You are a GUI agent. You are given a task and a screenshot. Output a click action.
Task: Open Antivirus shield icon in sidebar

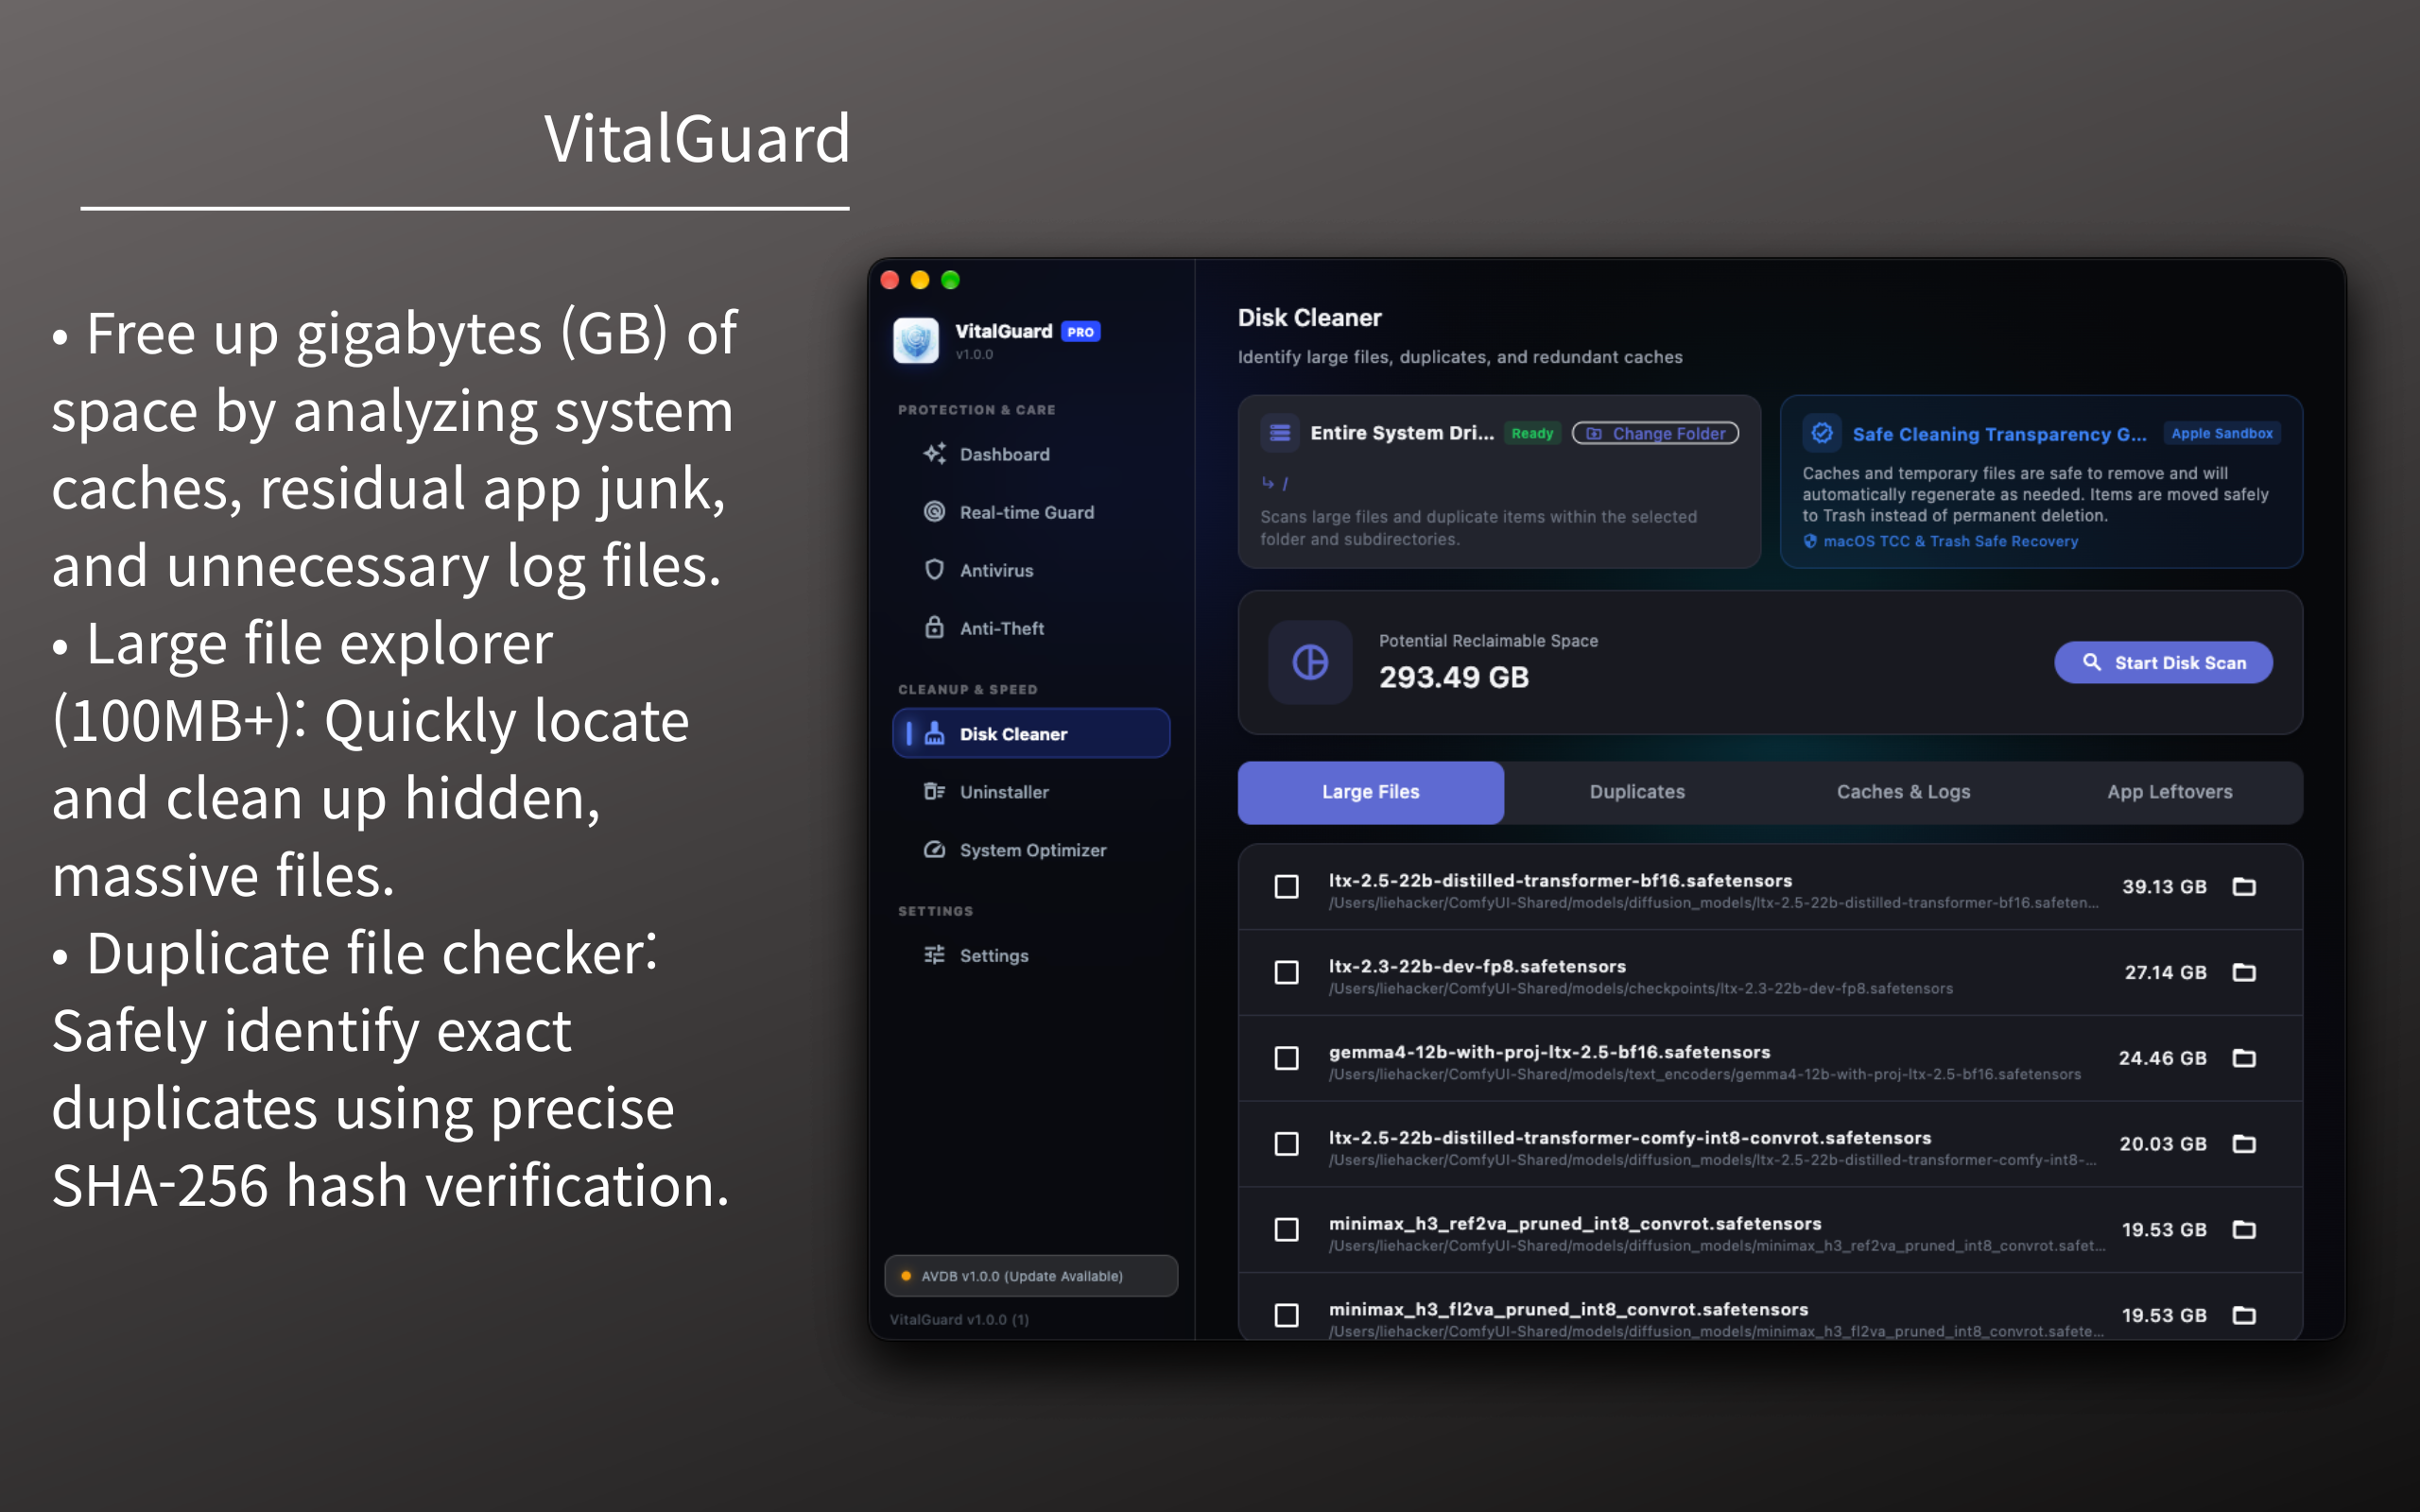[934, 570]
